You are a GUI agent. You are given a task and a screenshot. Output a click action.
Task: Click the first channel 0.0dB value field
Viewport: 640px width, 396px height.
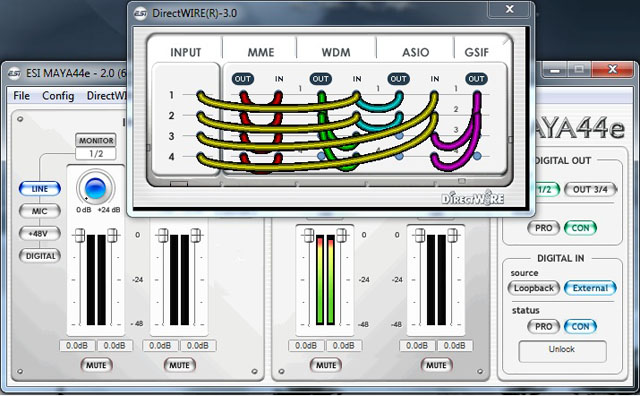77,345
